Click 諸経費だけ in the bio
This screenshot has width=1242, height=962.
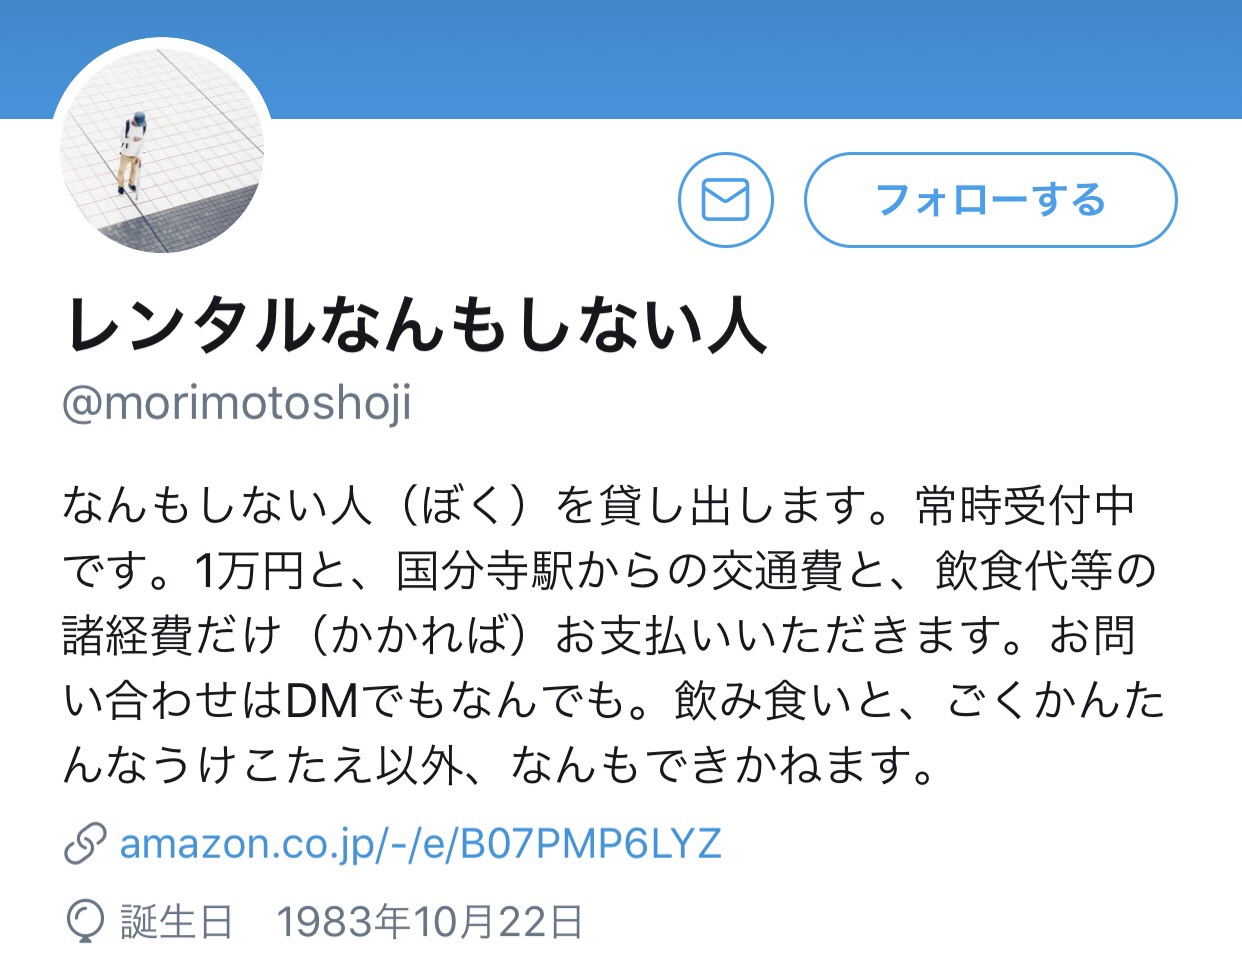tap(172, 636)
